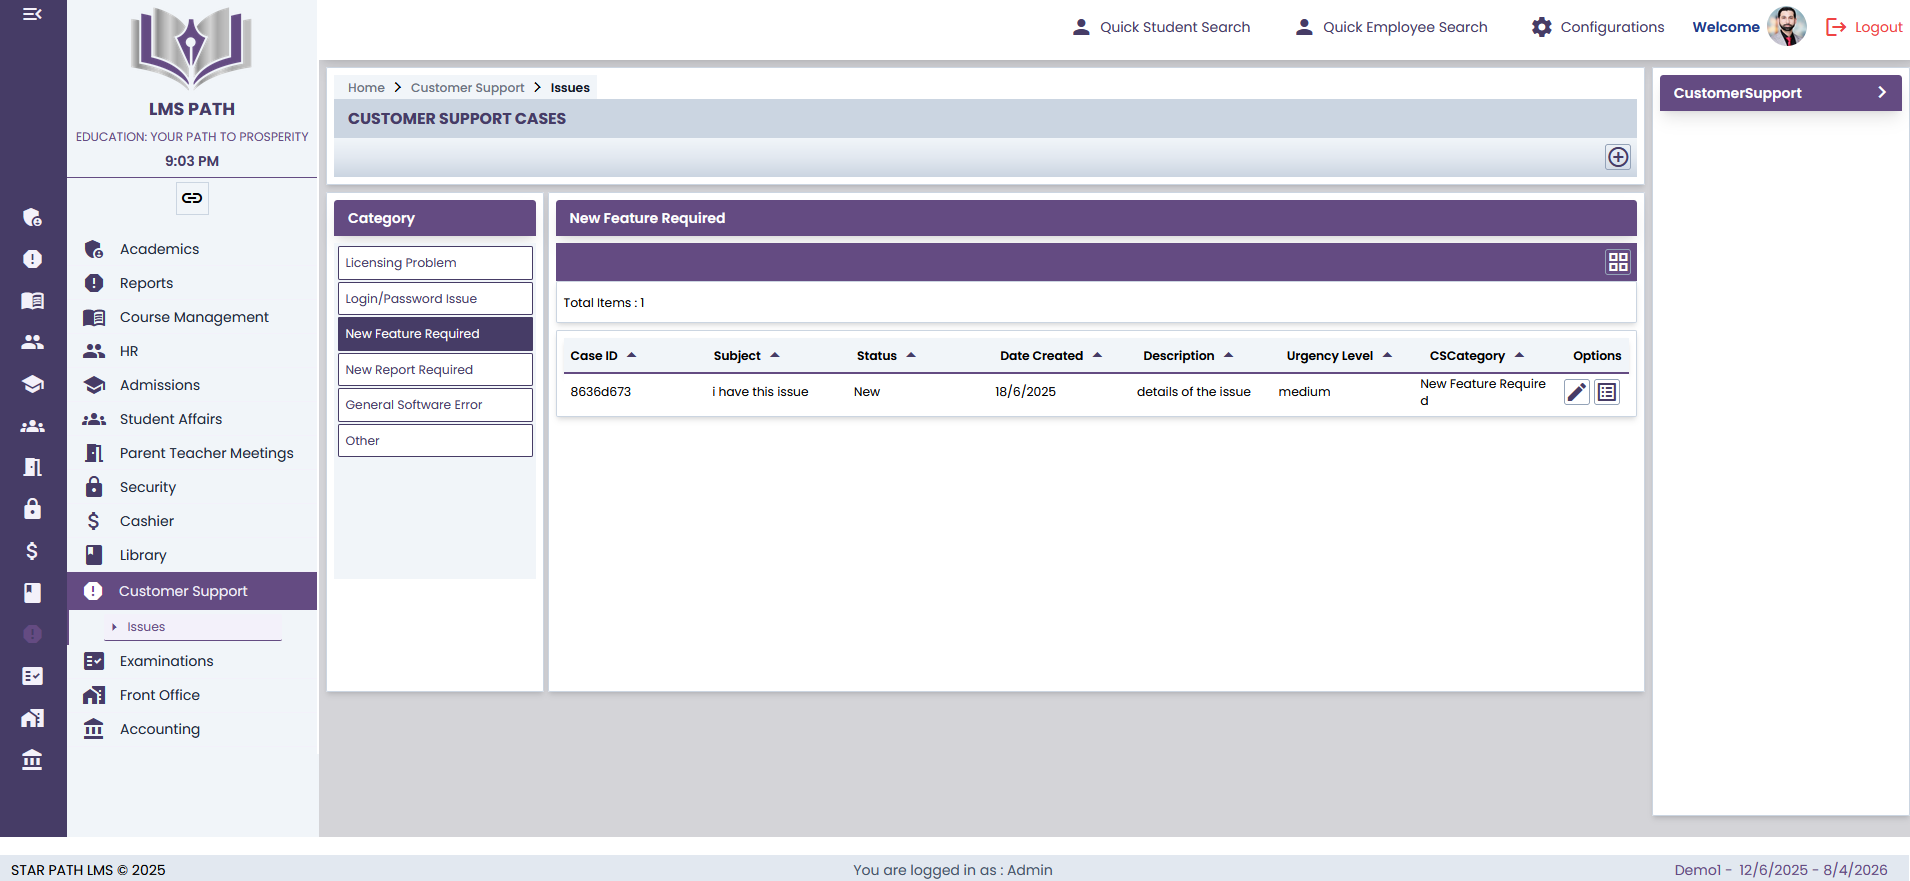Select the Issues submenu item

pos(146,627)
